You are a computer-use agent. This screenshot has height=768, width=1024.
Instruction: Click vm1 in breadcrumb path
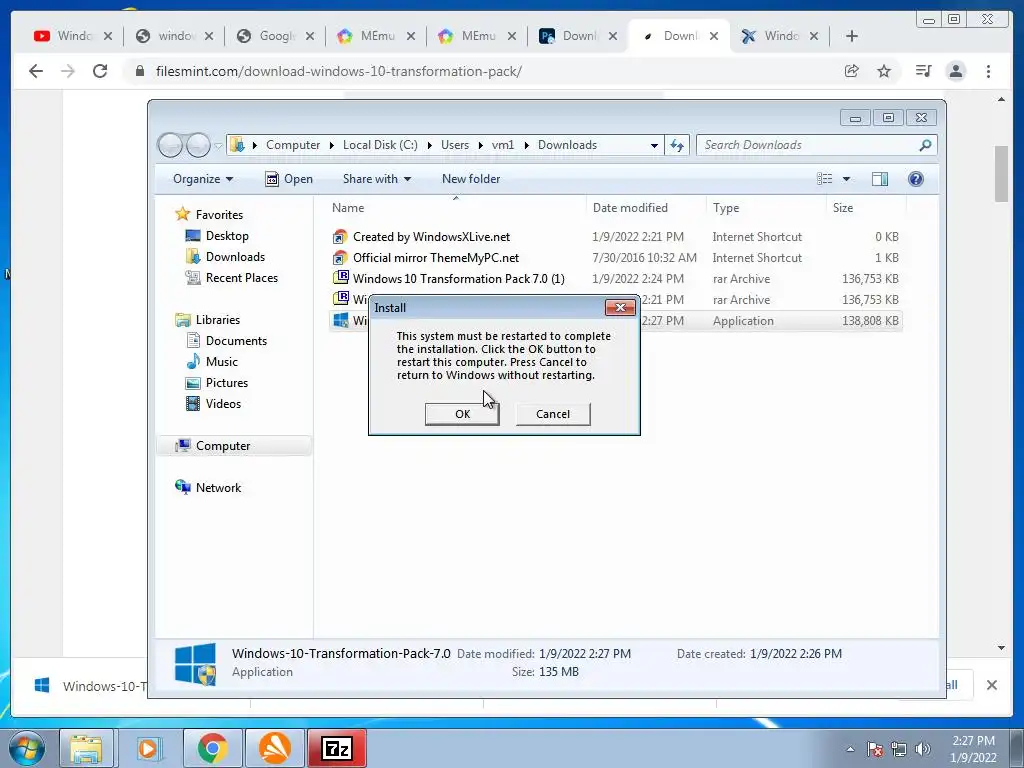(503, 145)
